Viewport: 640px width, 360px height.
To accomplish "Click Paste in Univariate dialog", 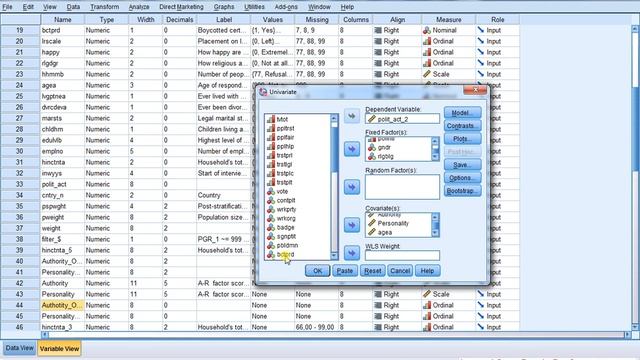I will [x=344, y=271].
